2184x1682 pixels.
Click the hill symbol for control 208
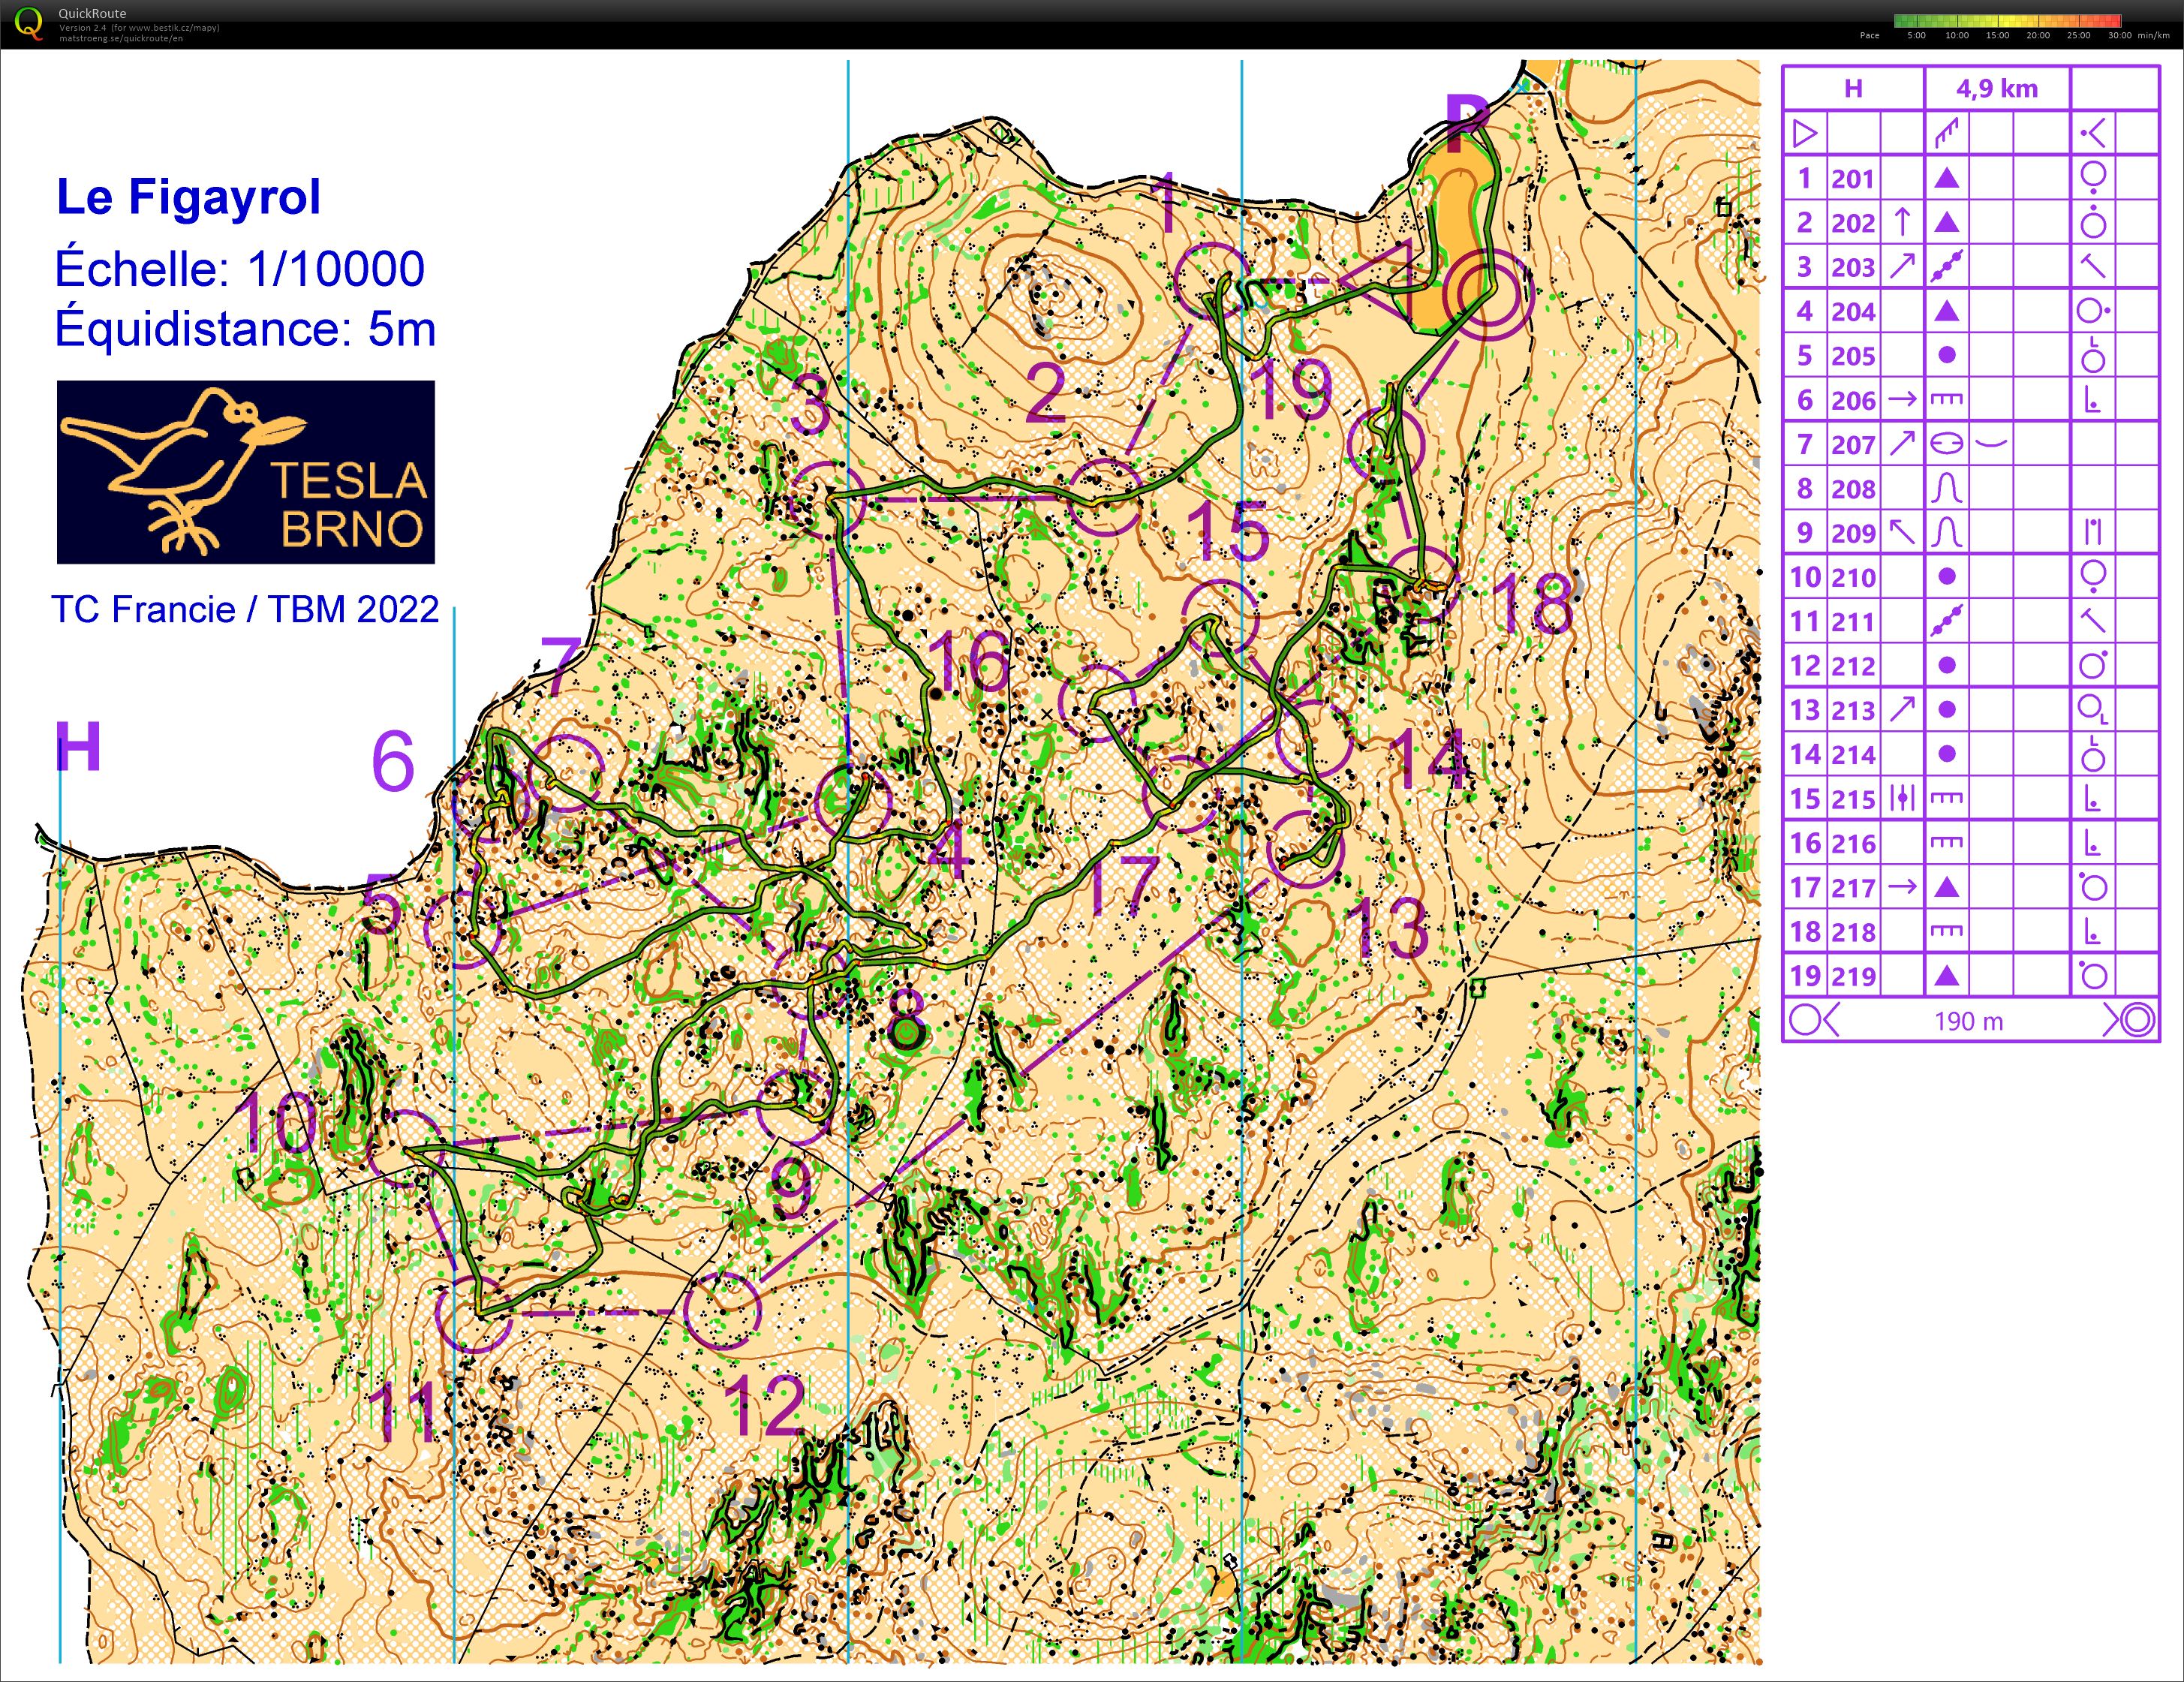click(x=1946, y=488)
